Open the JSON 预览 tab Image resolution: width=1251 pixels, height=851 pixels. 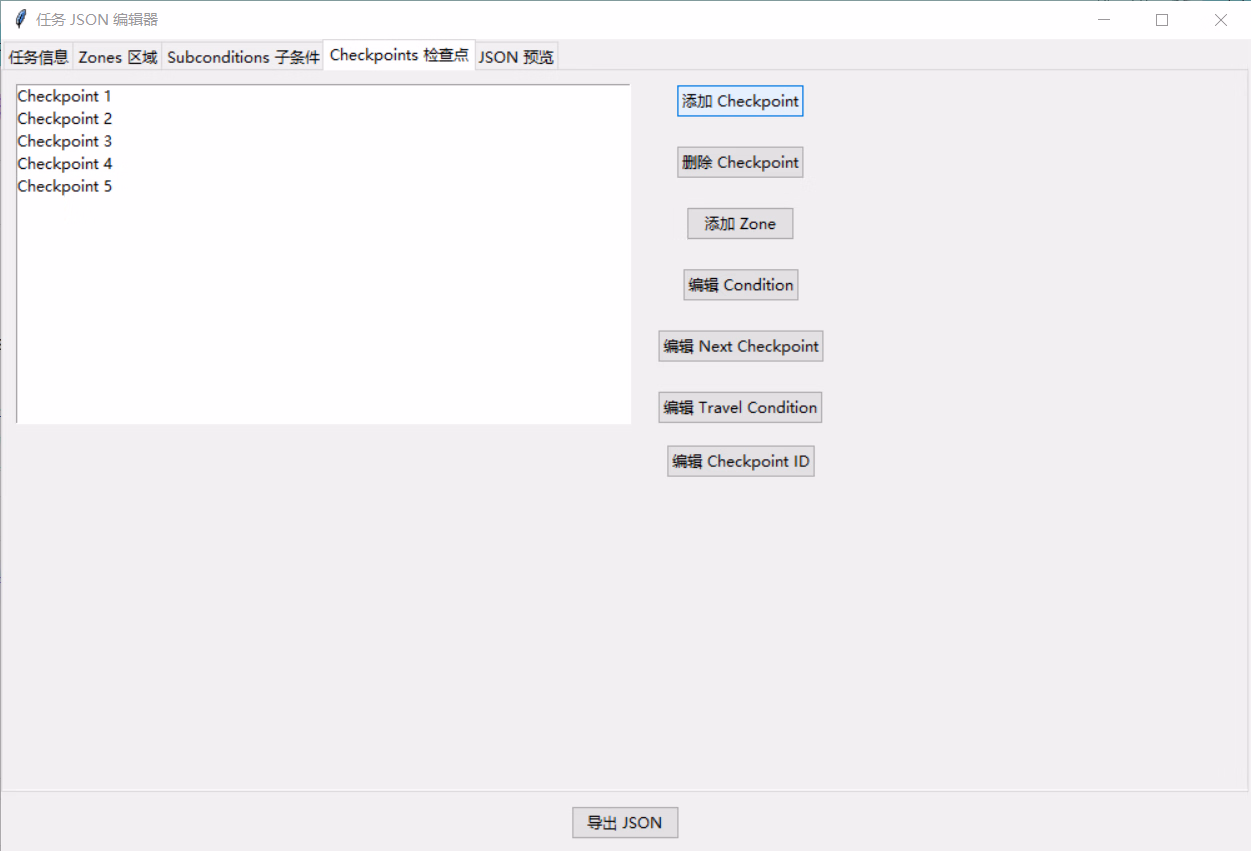(516, 57)
